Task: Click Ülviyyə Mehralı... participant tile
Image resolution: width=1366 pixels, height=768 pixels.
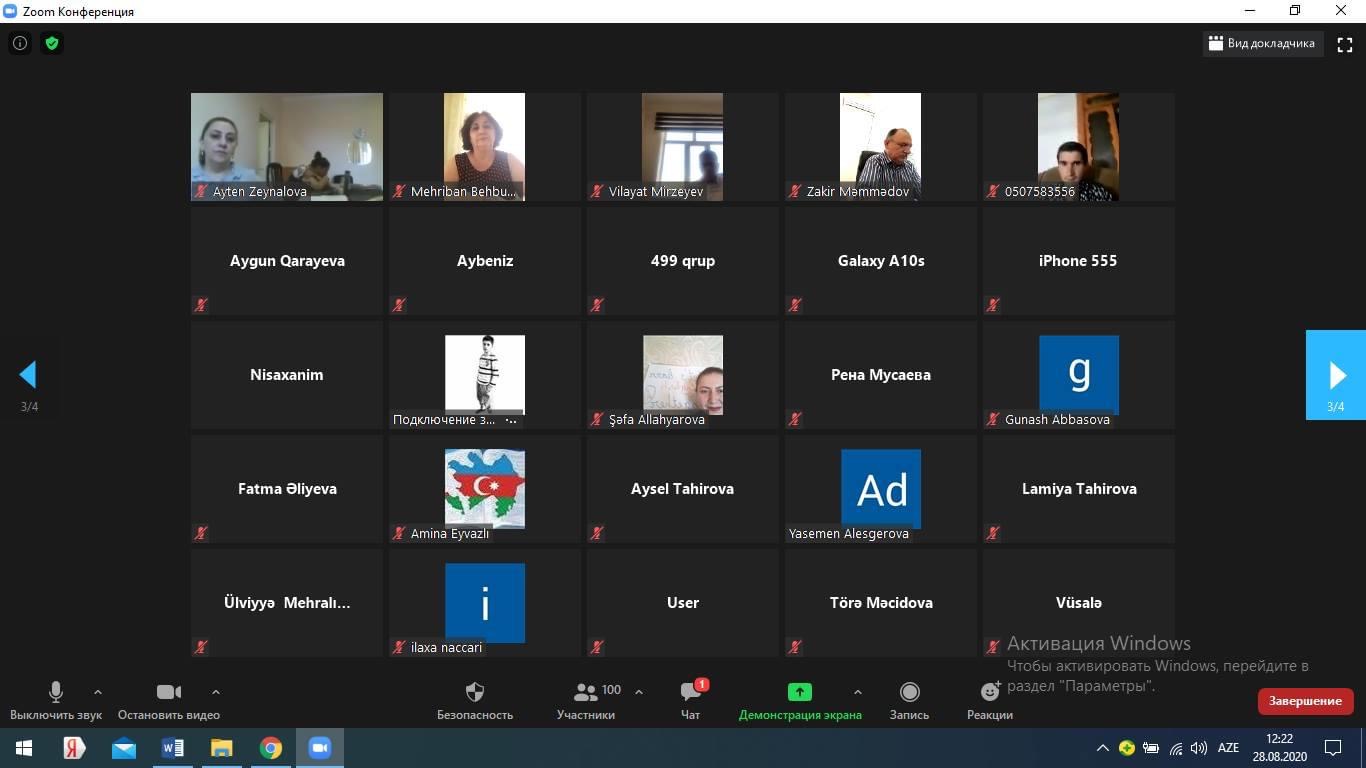Action: [287, 603]
